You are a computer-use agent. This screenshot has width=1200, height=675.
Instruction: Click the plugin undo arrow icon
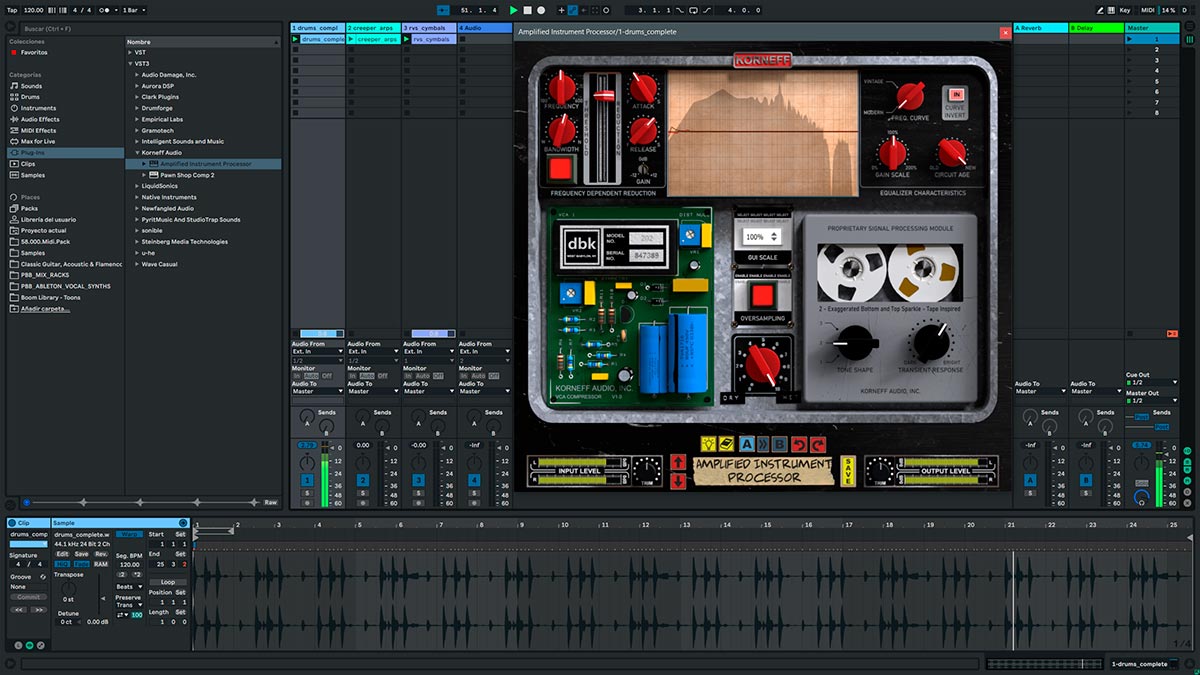pos(799,444)
